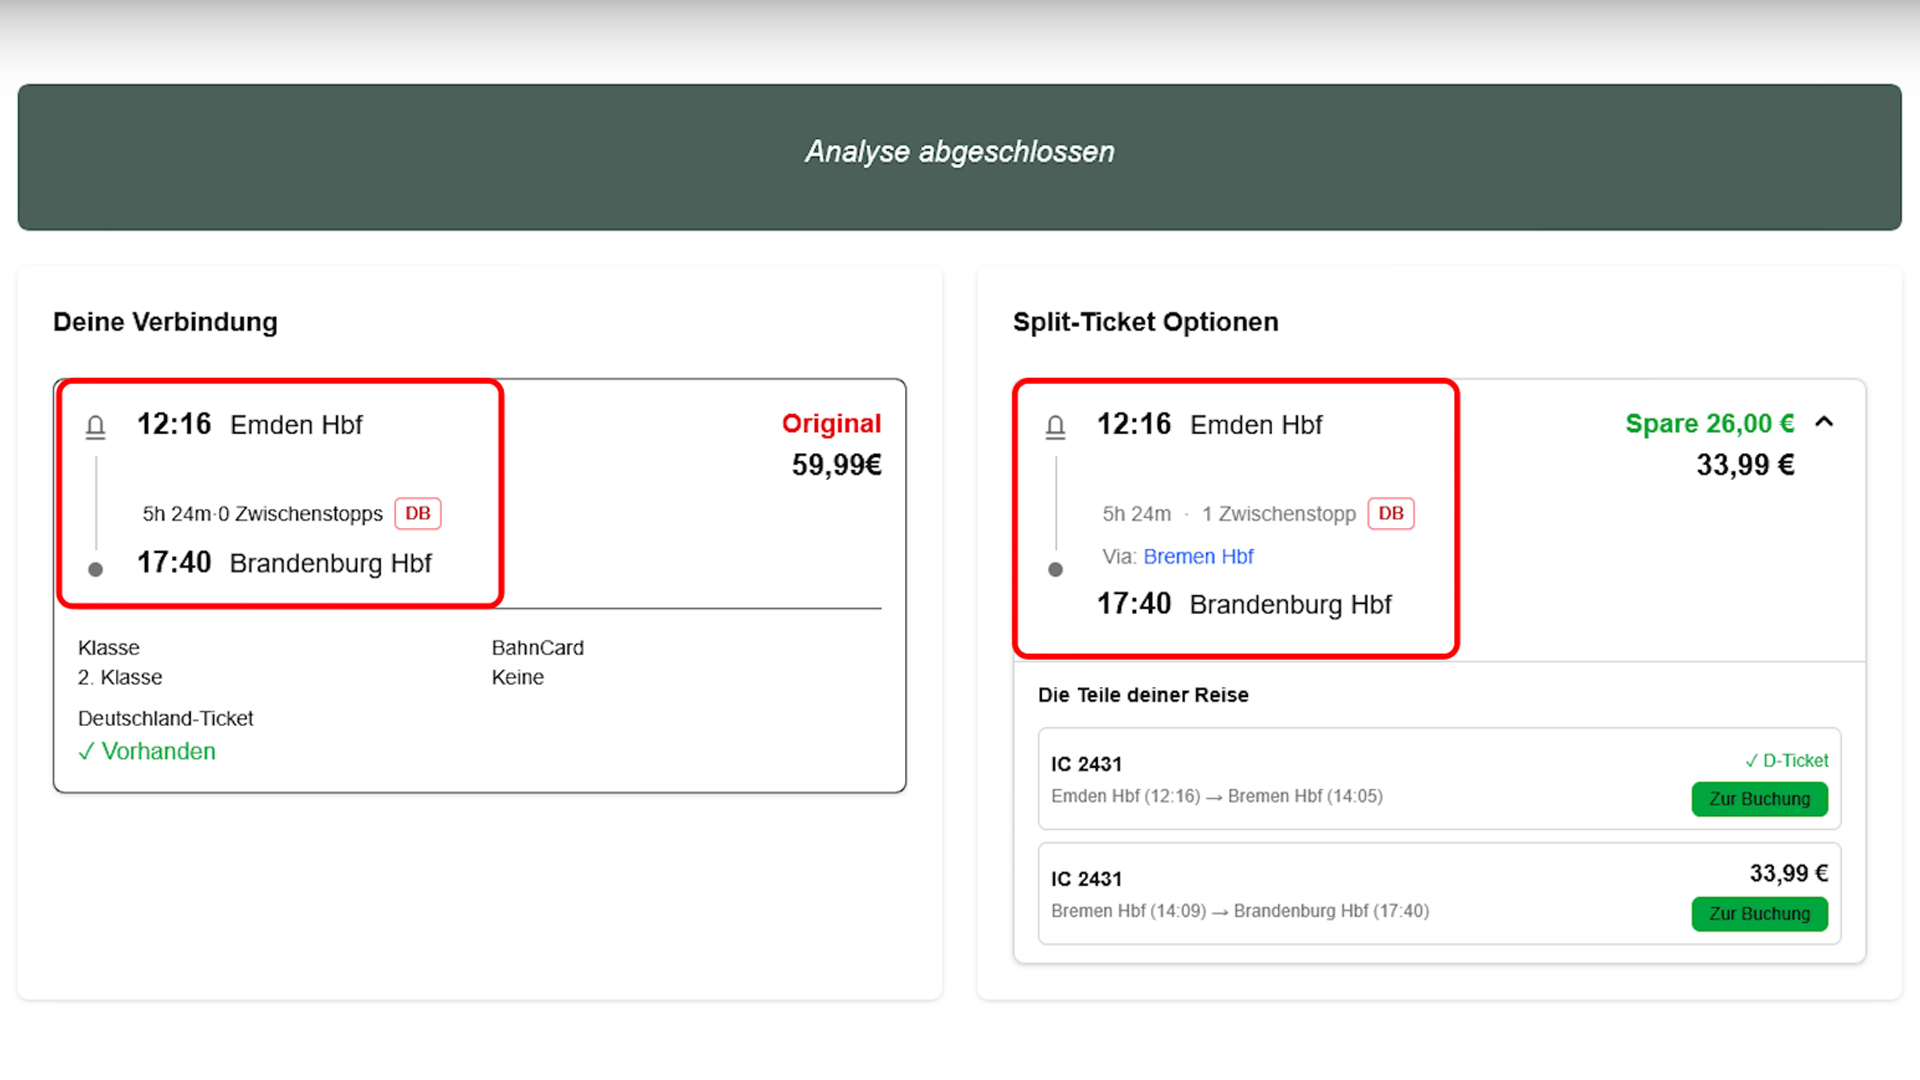Click destination dot marker in split-ticket card
This screenshot has height=1080, width=1920.
click(1055, 569)
